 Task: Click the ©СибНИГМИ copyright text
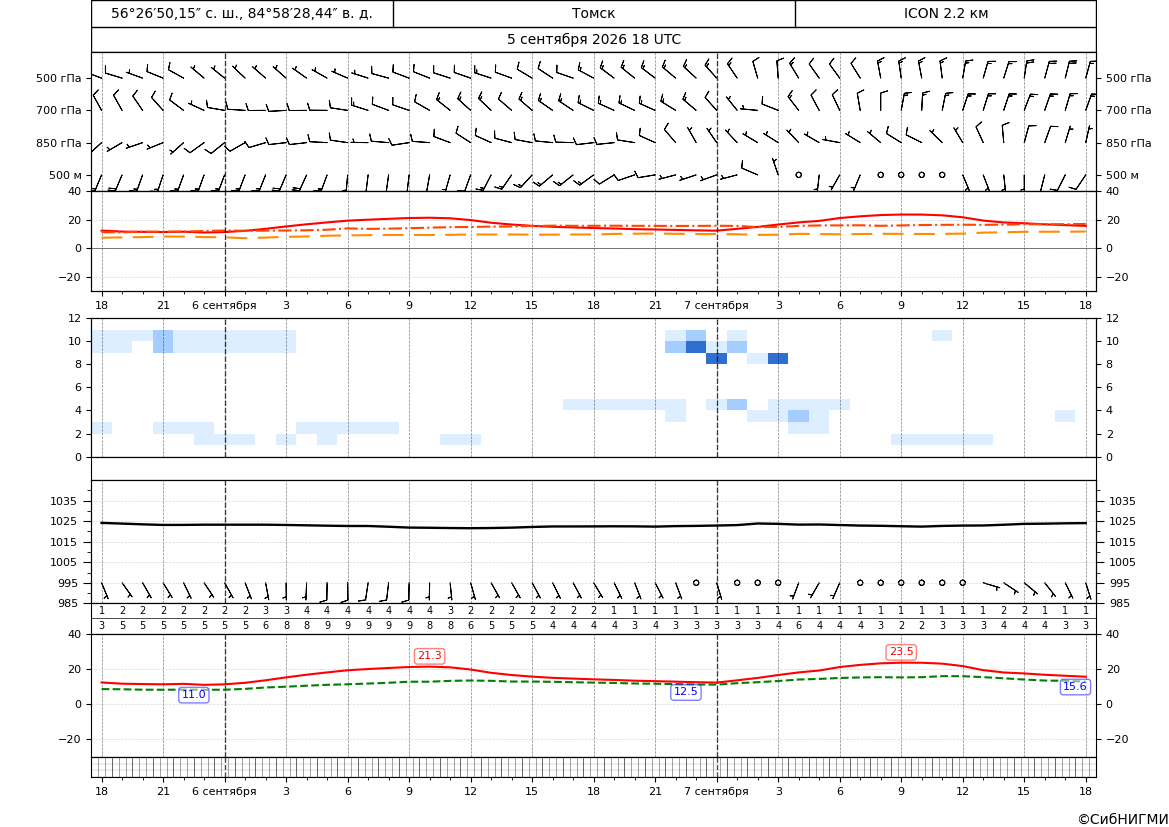pyautogui.click(x=1123, y=819)
